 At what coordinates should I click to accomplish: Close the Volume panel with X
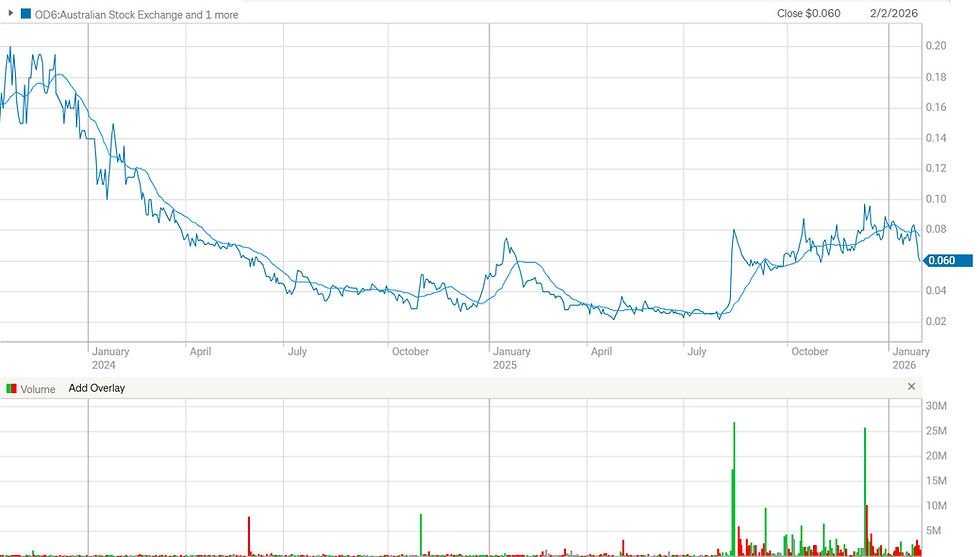click(911, 387)
